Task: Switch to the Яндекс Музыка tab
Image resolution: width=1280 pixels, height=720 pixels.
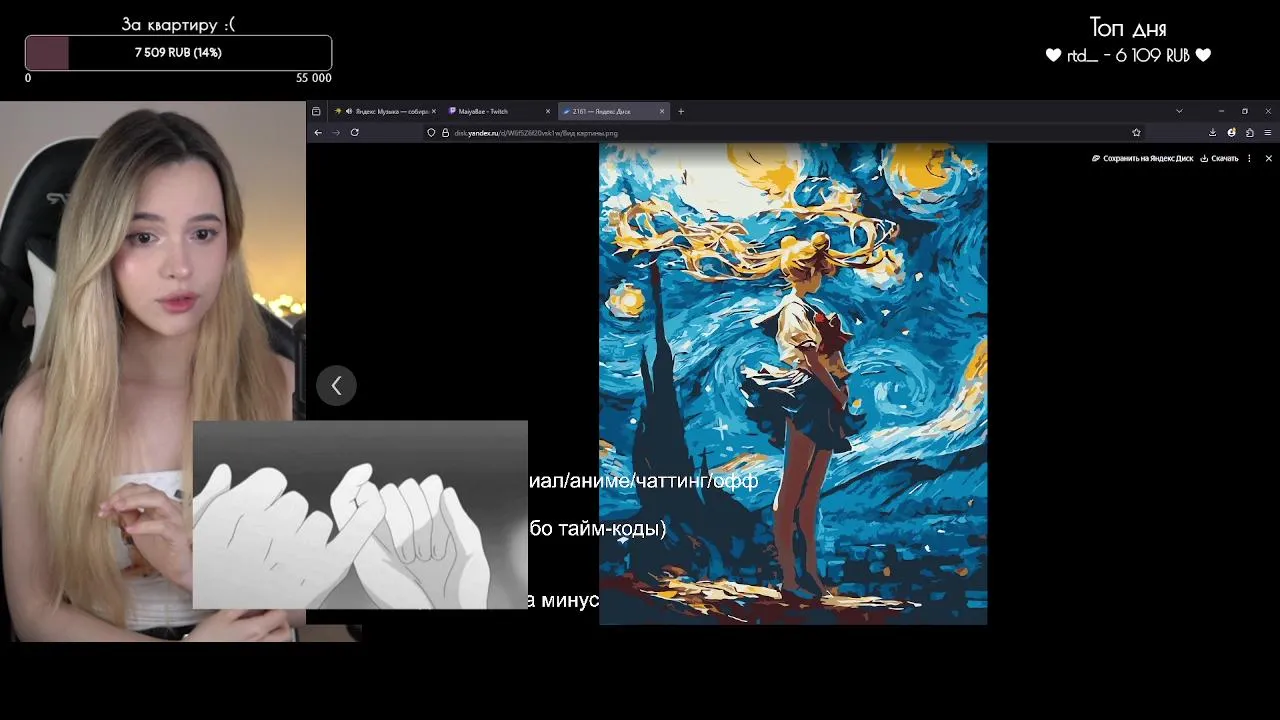Action: [x=384, y=111]
